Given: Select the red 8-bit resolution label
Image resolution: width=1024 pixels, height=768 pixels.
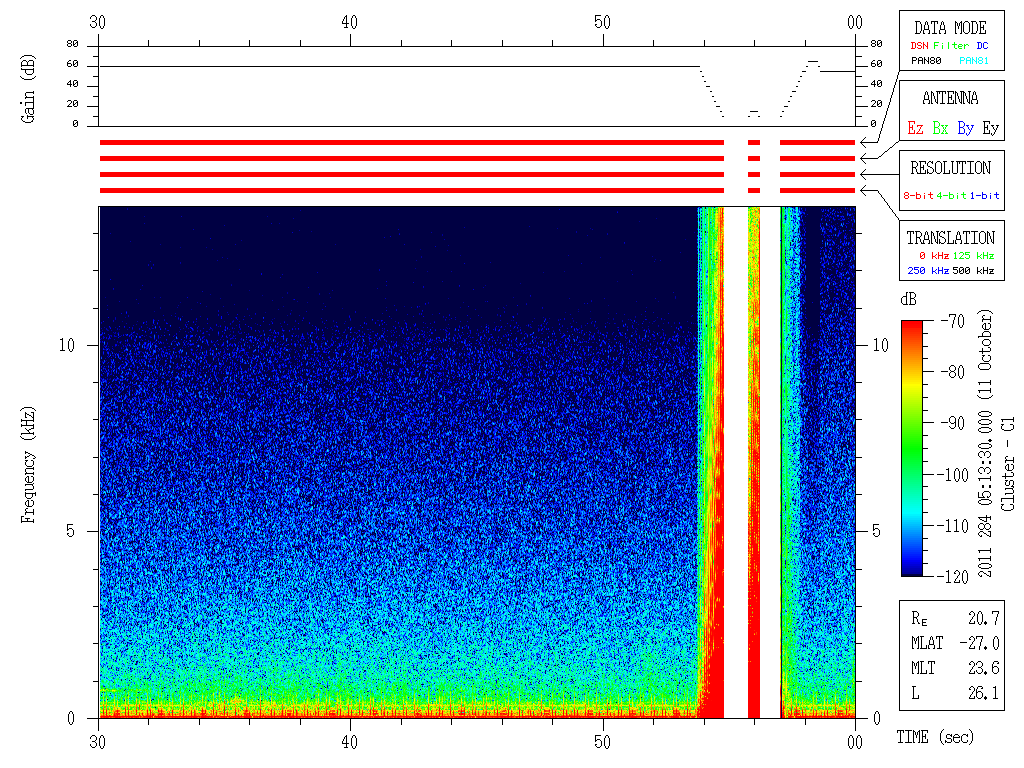Looking at the screenshot, I should pyautogui.click(x=918, y=195).
